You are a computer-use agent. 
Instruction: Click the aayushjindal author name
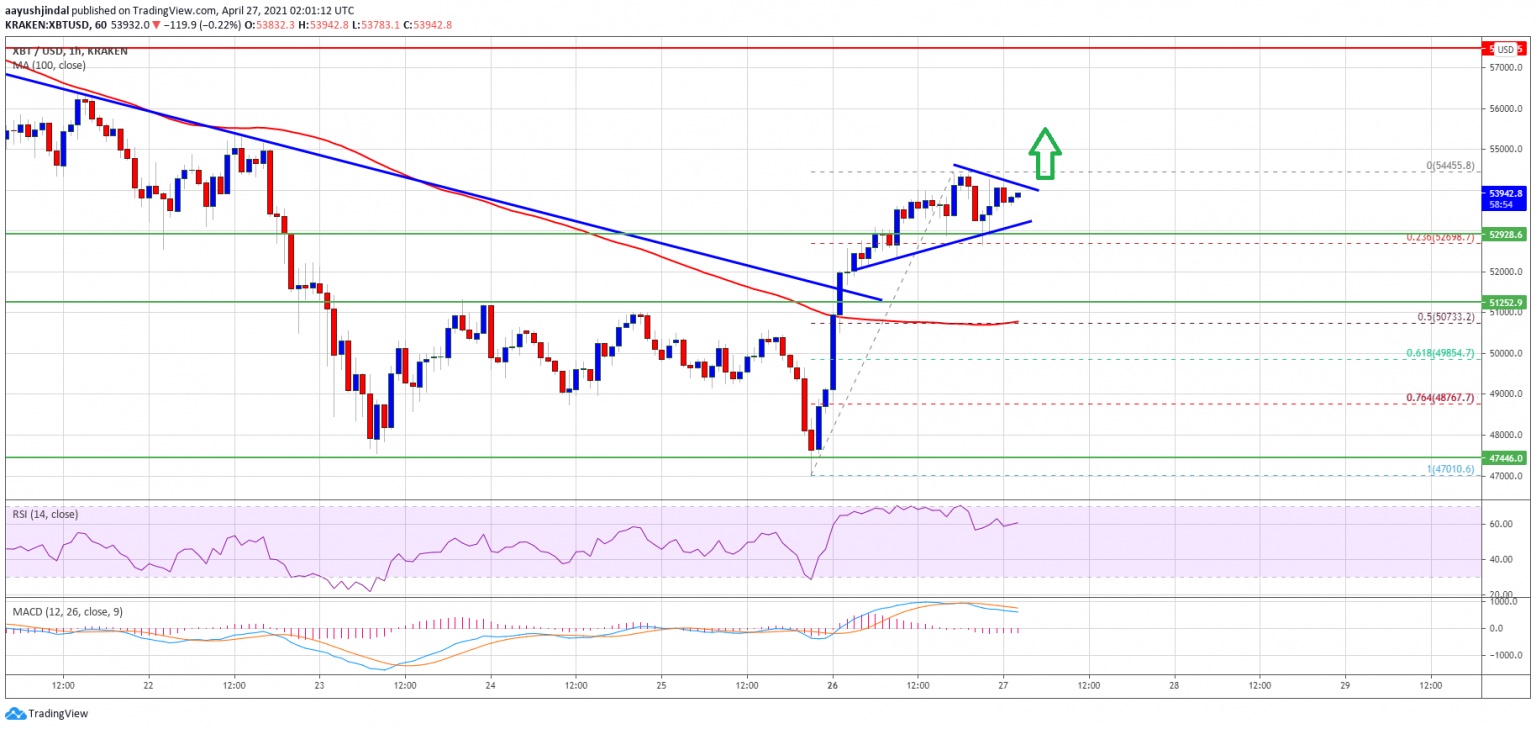click(x=35, y=10)
